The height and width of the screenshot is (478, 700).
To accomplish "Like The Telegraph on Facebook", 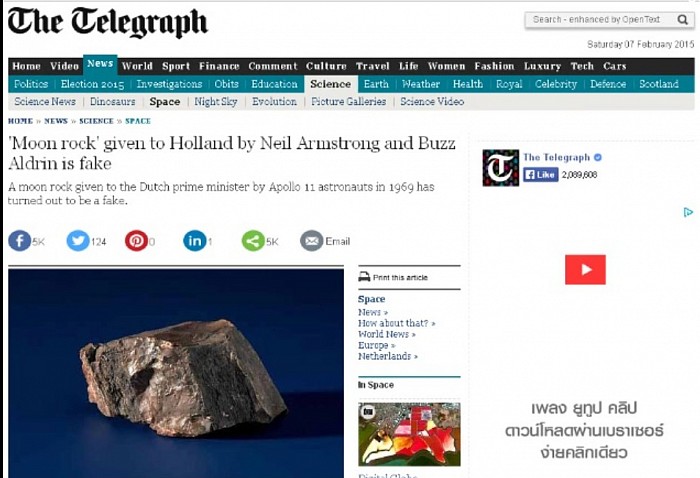I will [541, 175].
